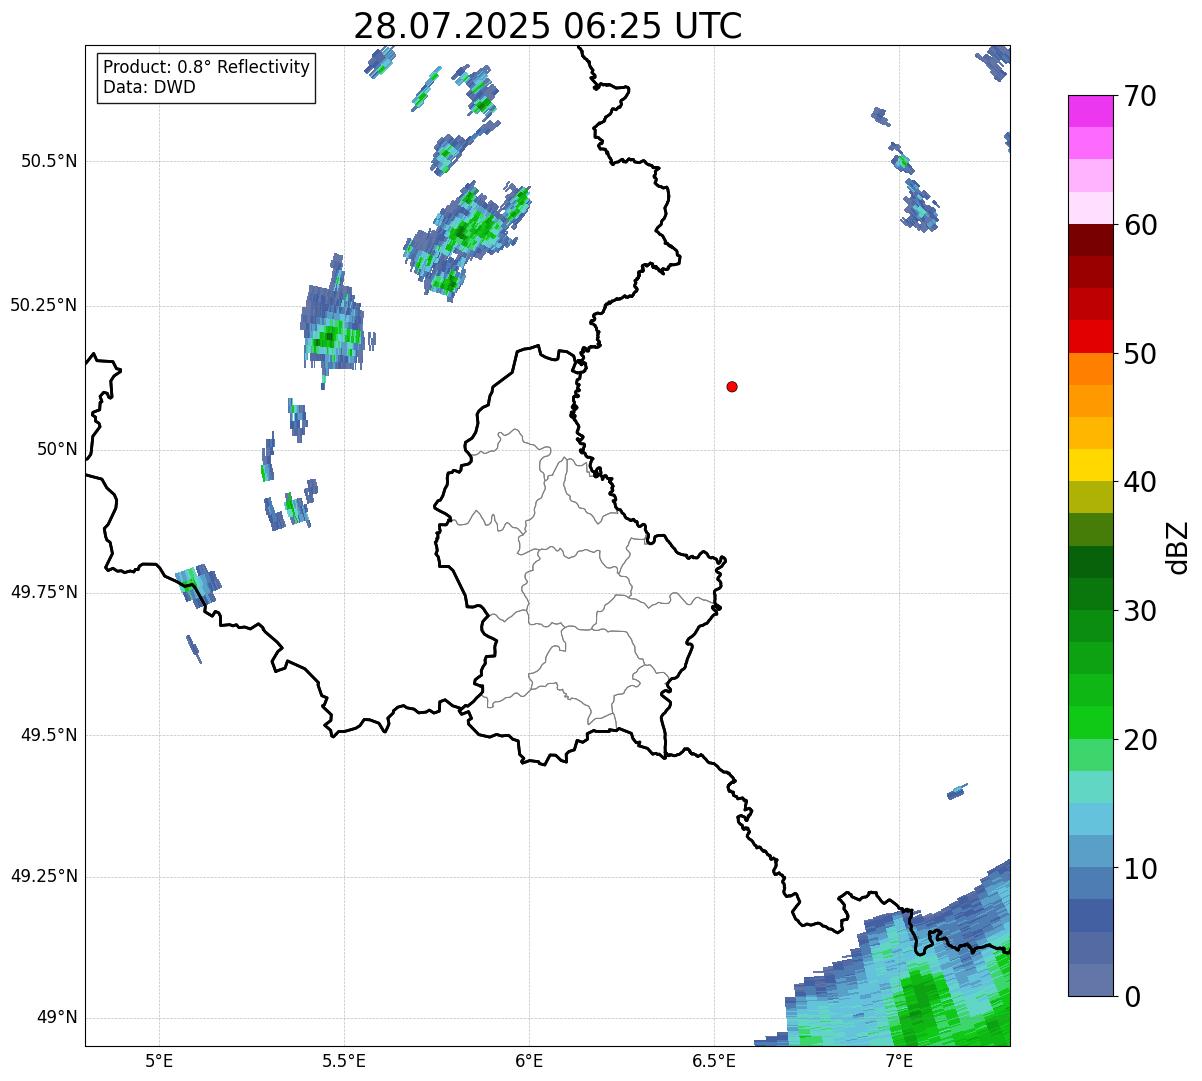Click the 6°E longitude label
Image resolution: width=1202 pixels, height=1081 pixels.
pyautogui.click(x=529, y=1060)
